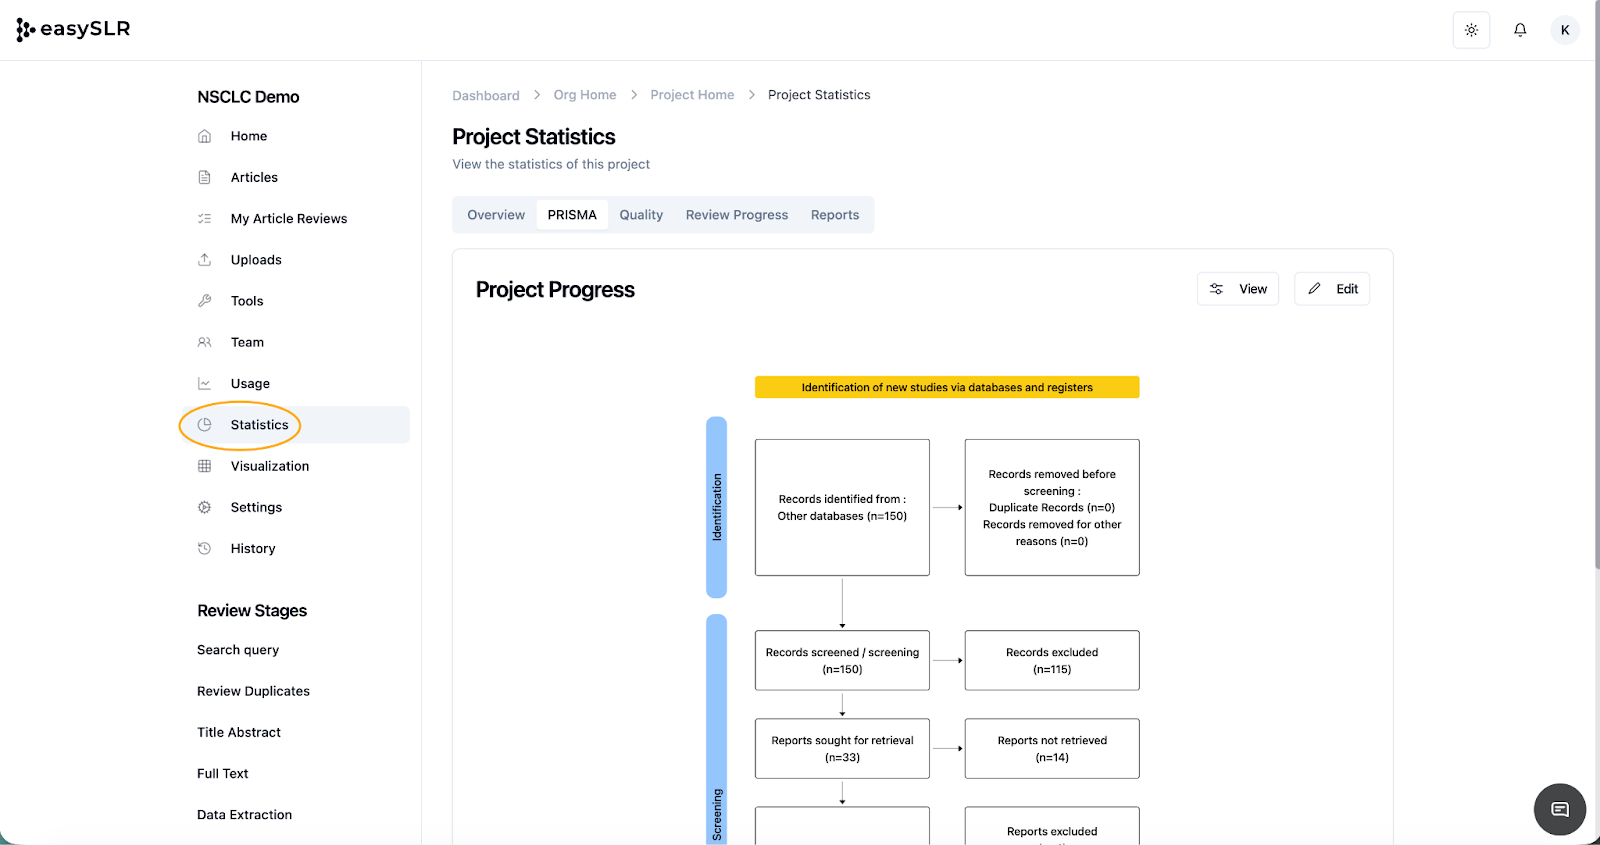Click the Uploads icon in sidebar
This screenshot has width=1600, height=845.
[x=205, y=260]
